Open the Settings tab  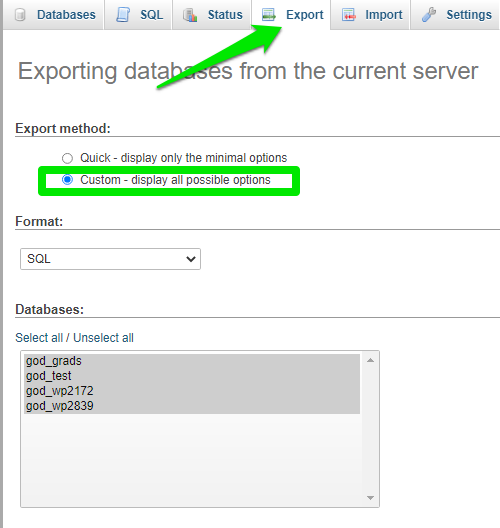point(456,15)
